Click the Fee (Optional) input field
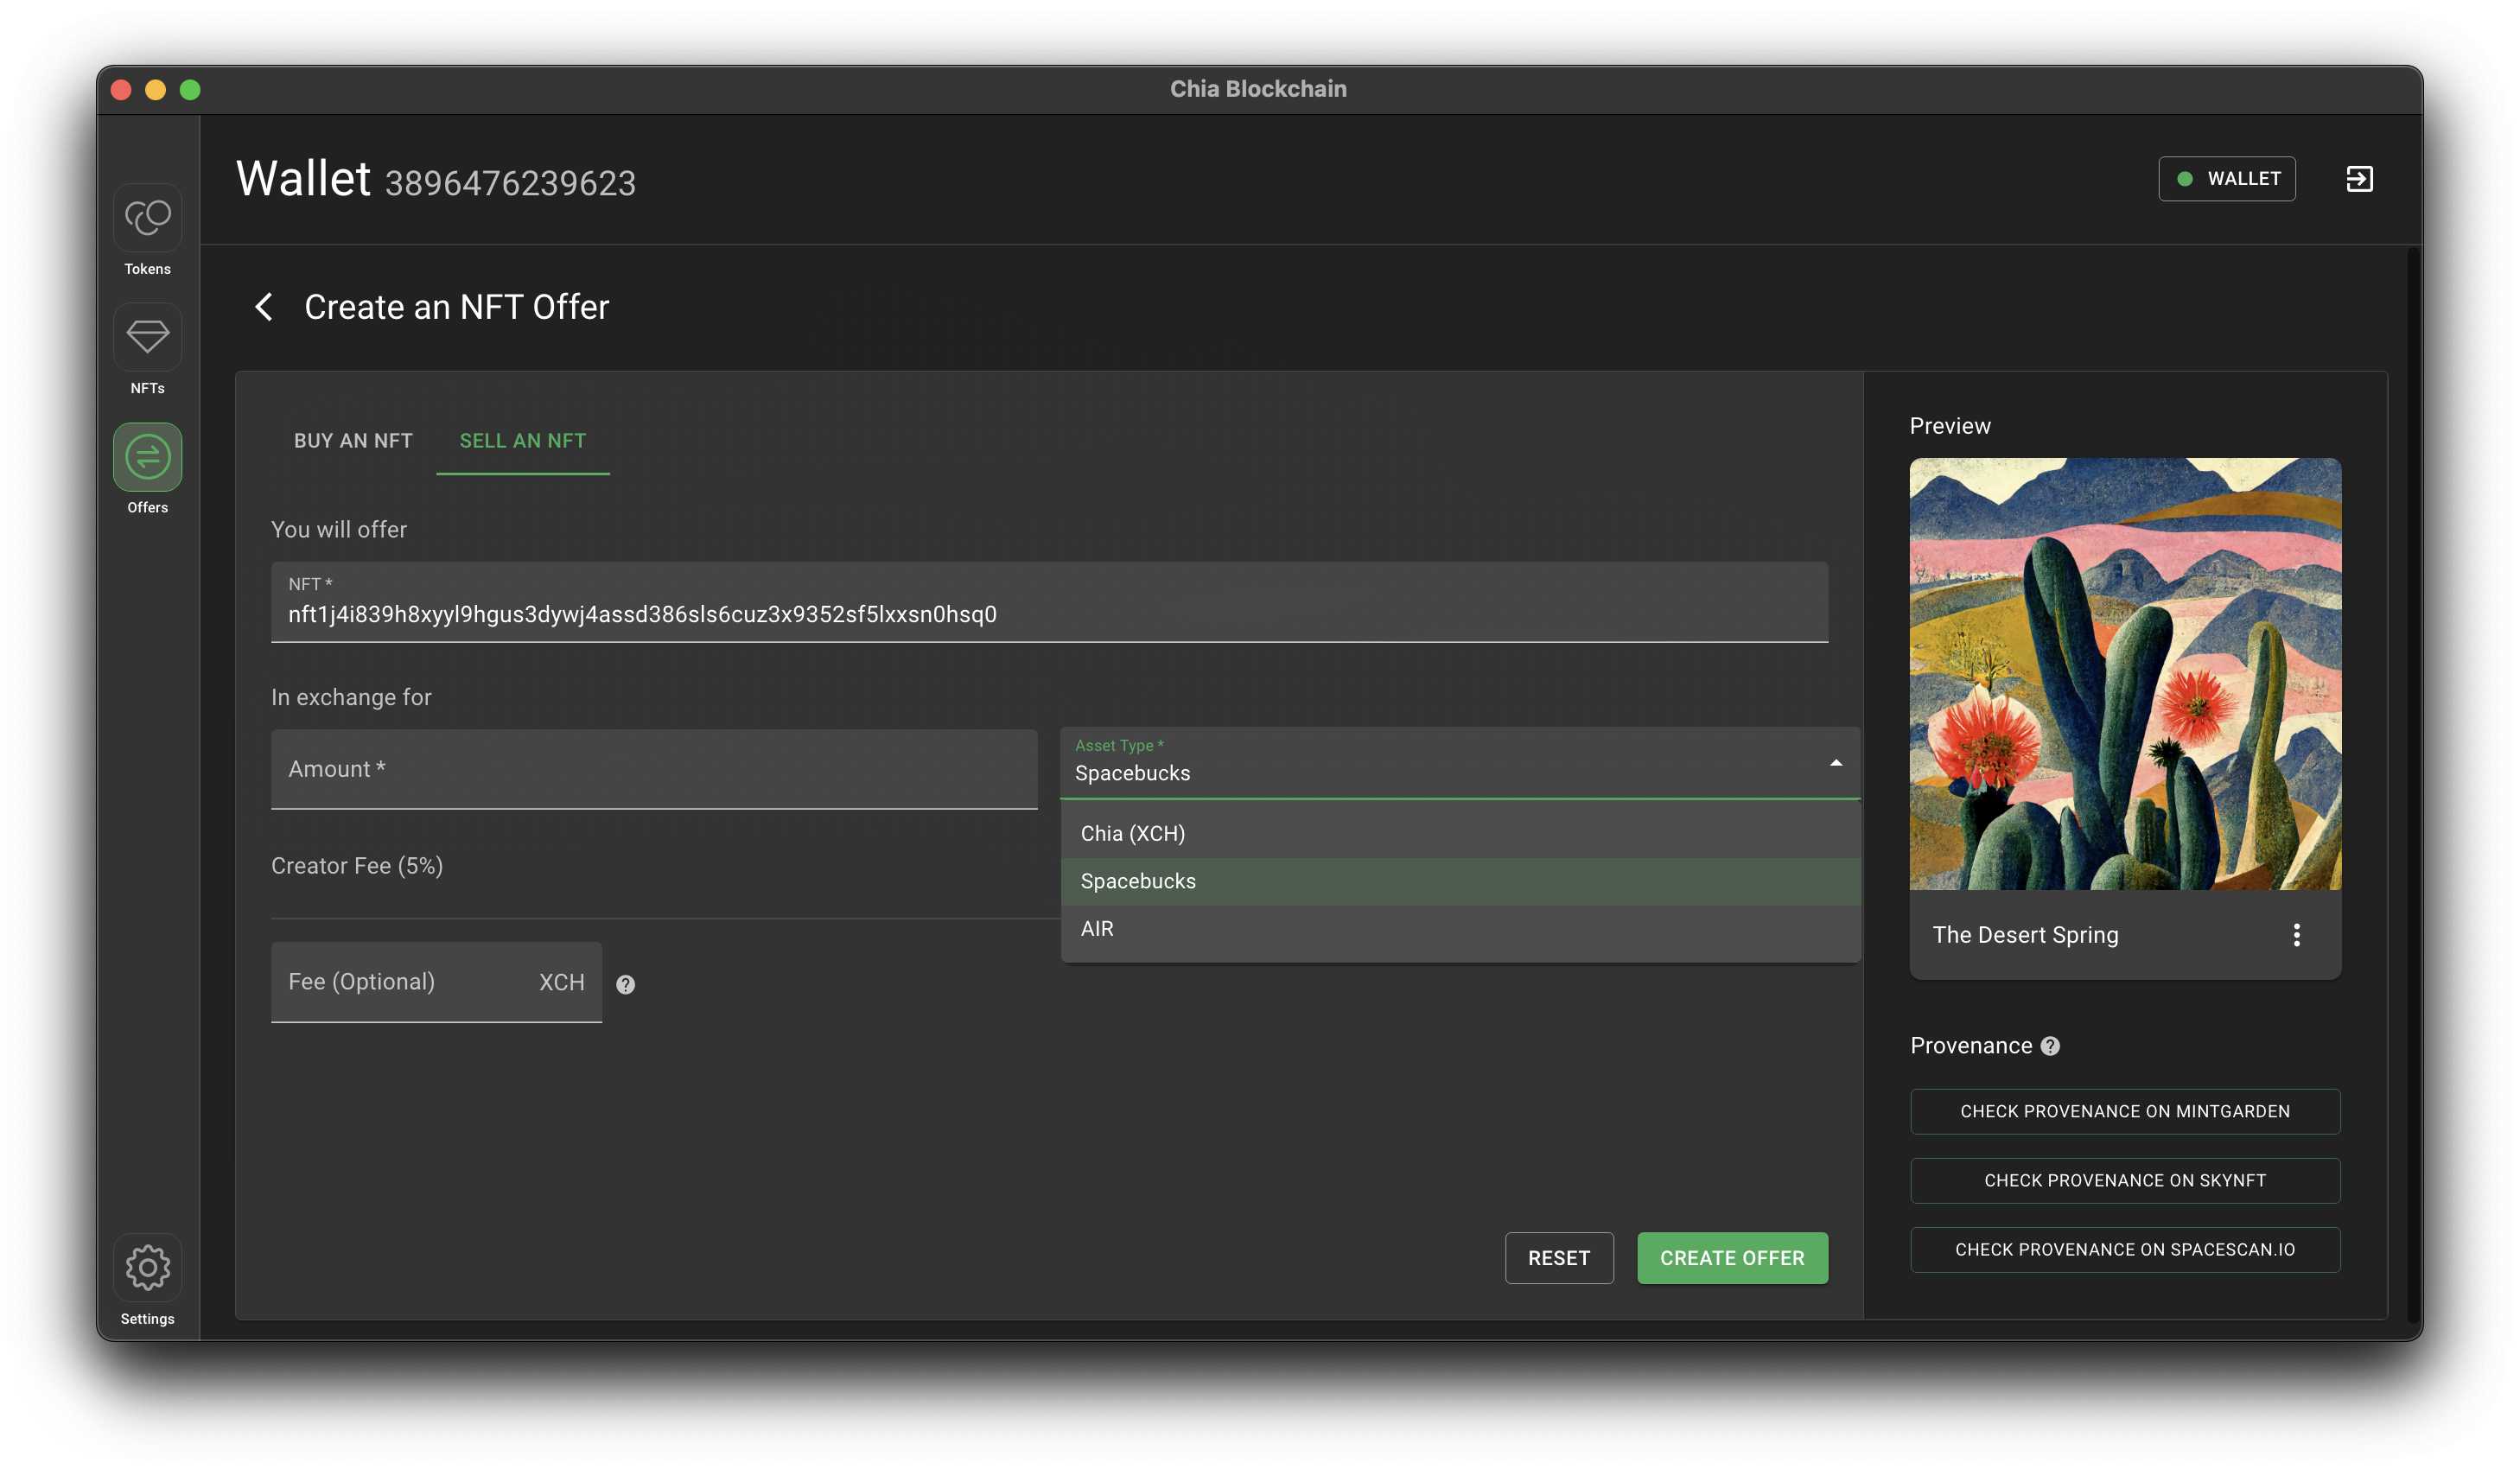The width and height of the screenshot is (2520, 1469). coord(436,982)
